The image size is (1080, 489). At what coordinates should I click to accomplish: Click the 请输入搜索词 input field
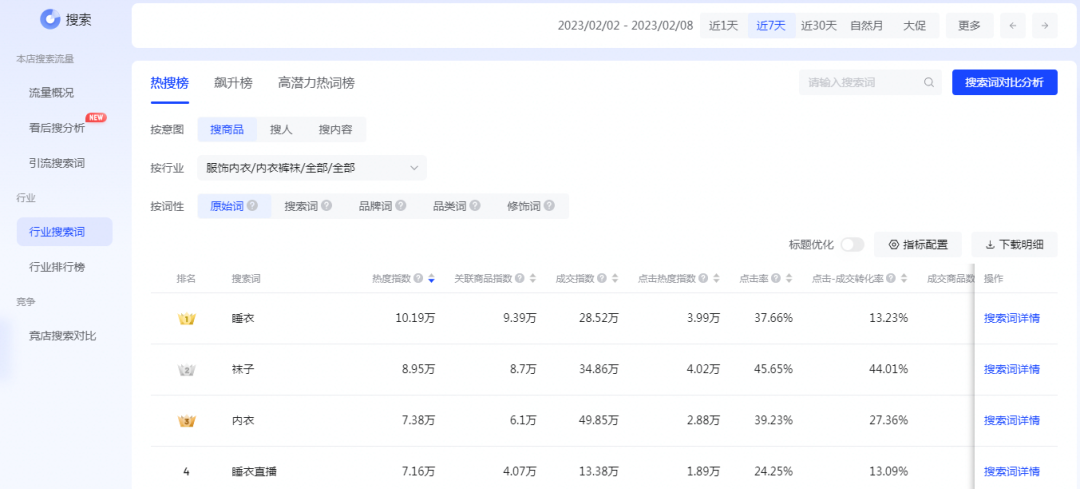[x=860, y=83]
